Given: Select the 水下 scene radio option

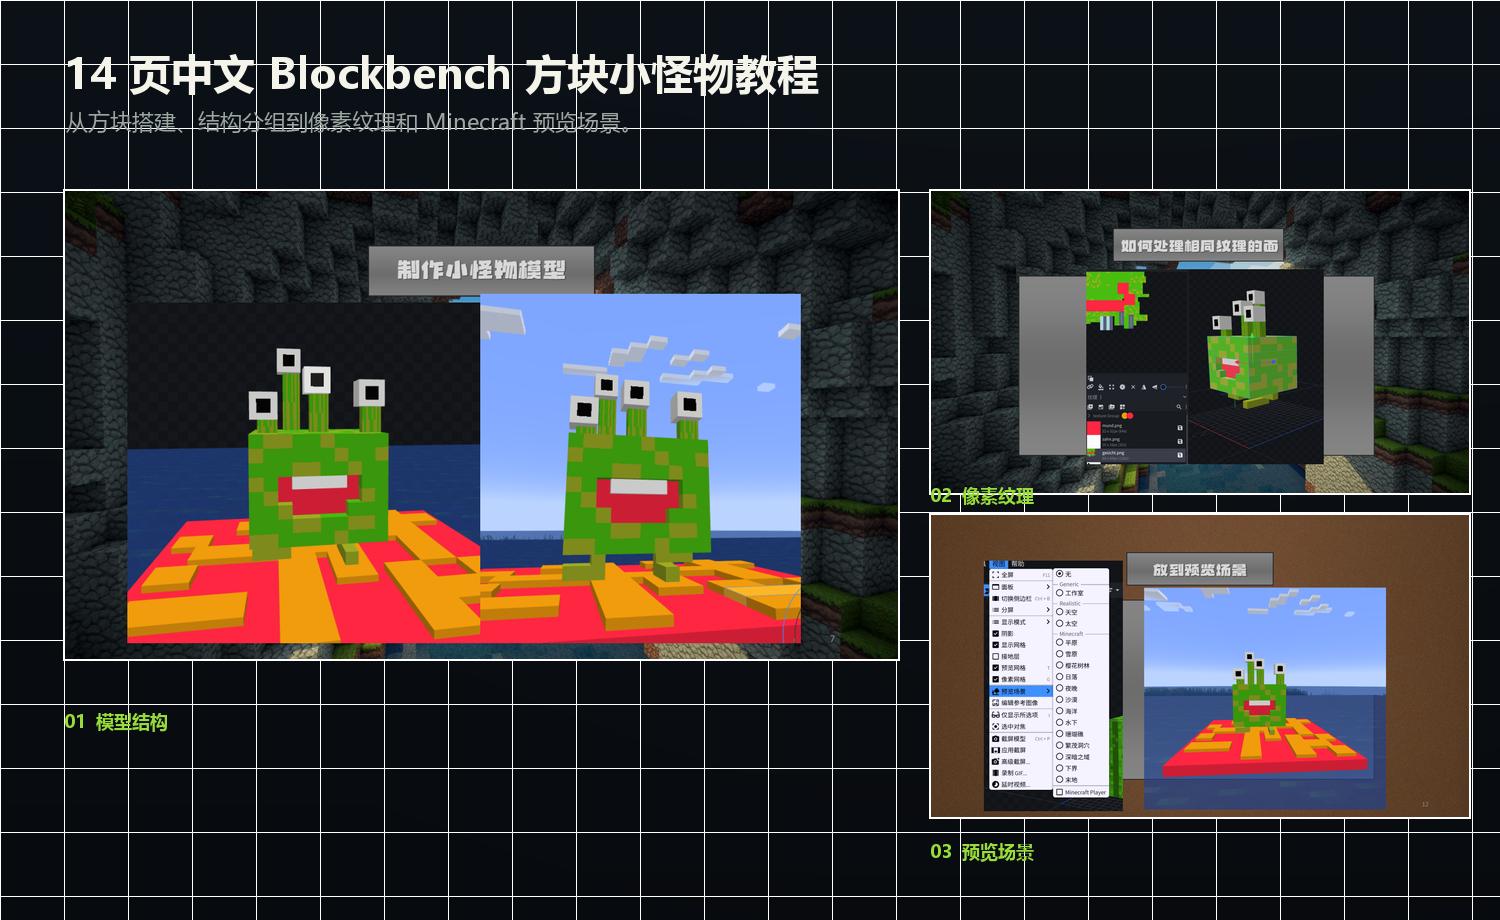Looking at the screenshot, I should click(1059, 722).
